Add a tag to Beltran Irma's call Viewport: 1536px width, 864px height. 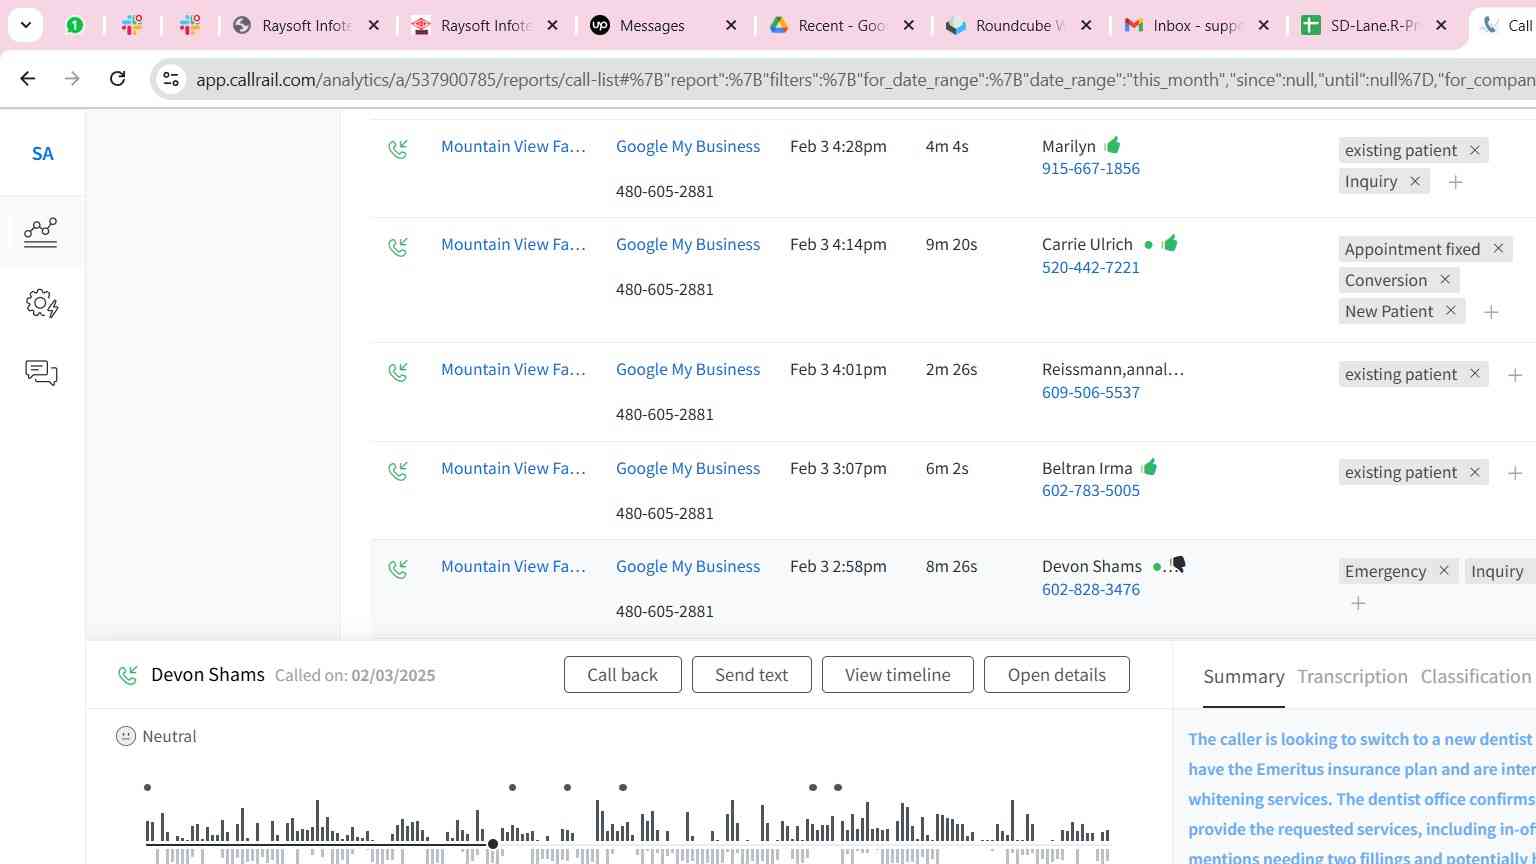[1515, 473]
